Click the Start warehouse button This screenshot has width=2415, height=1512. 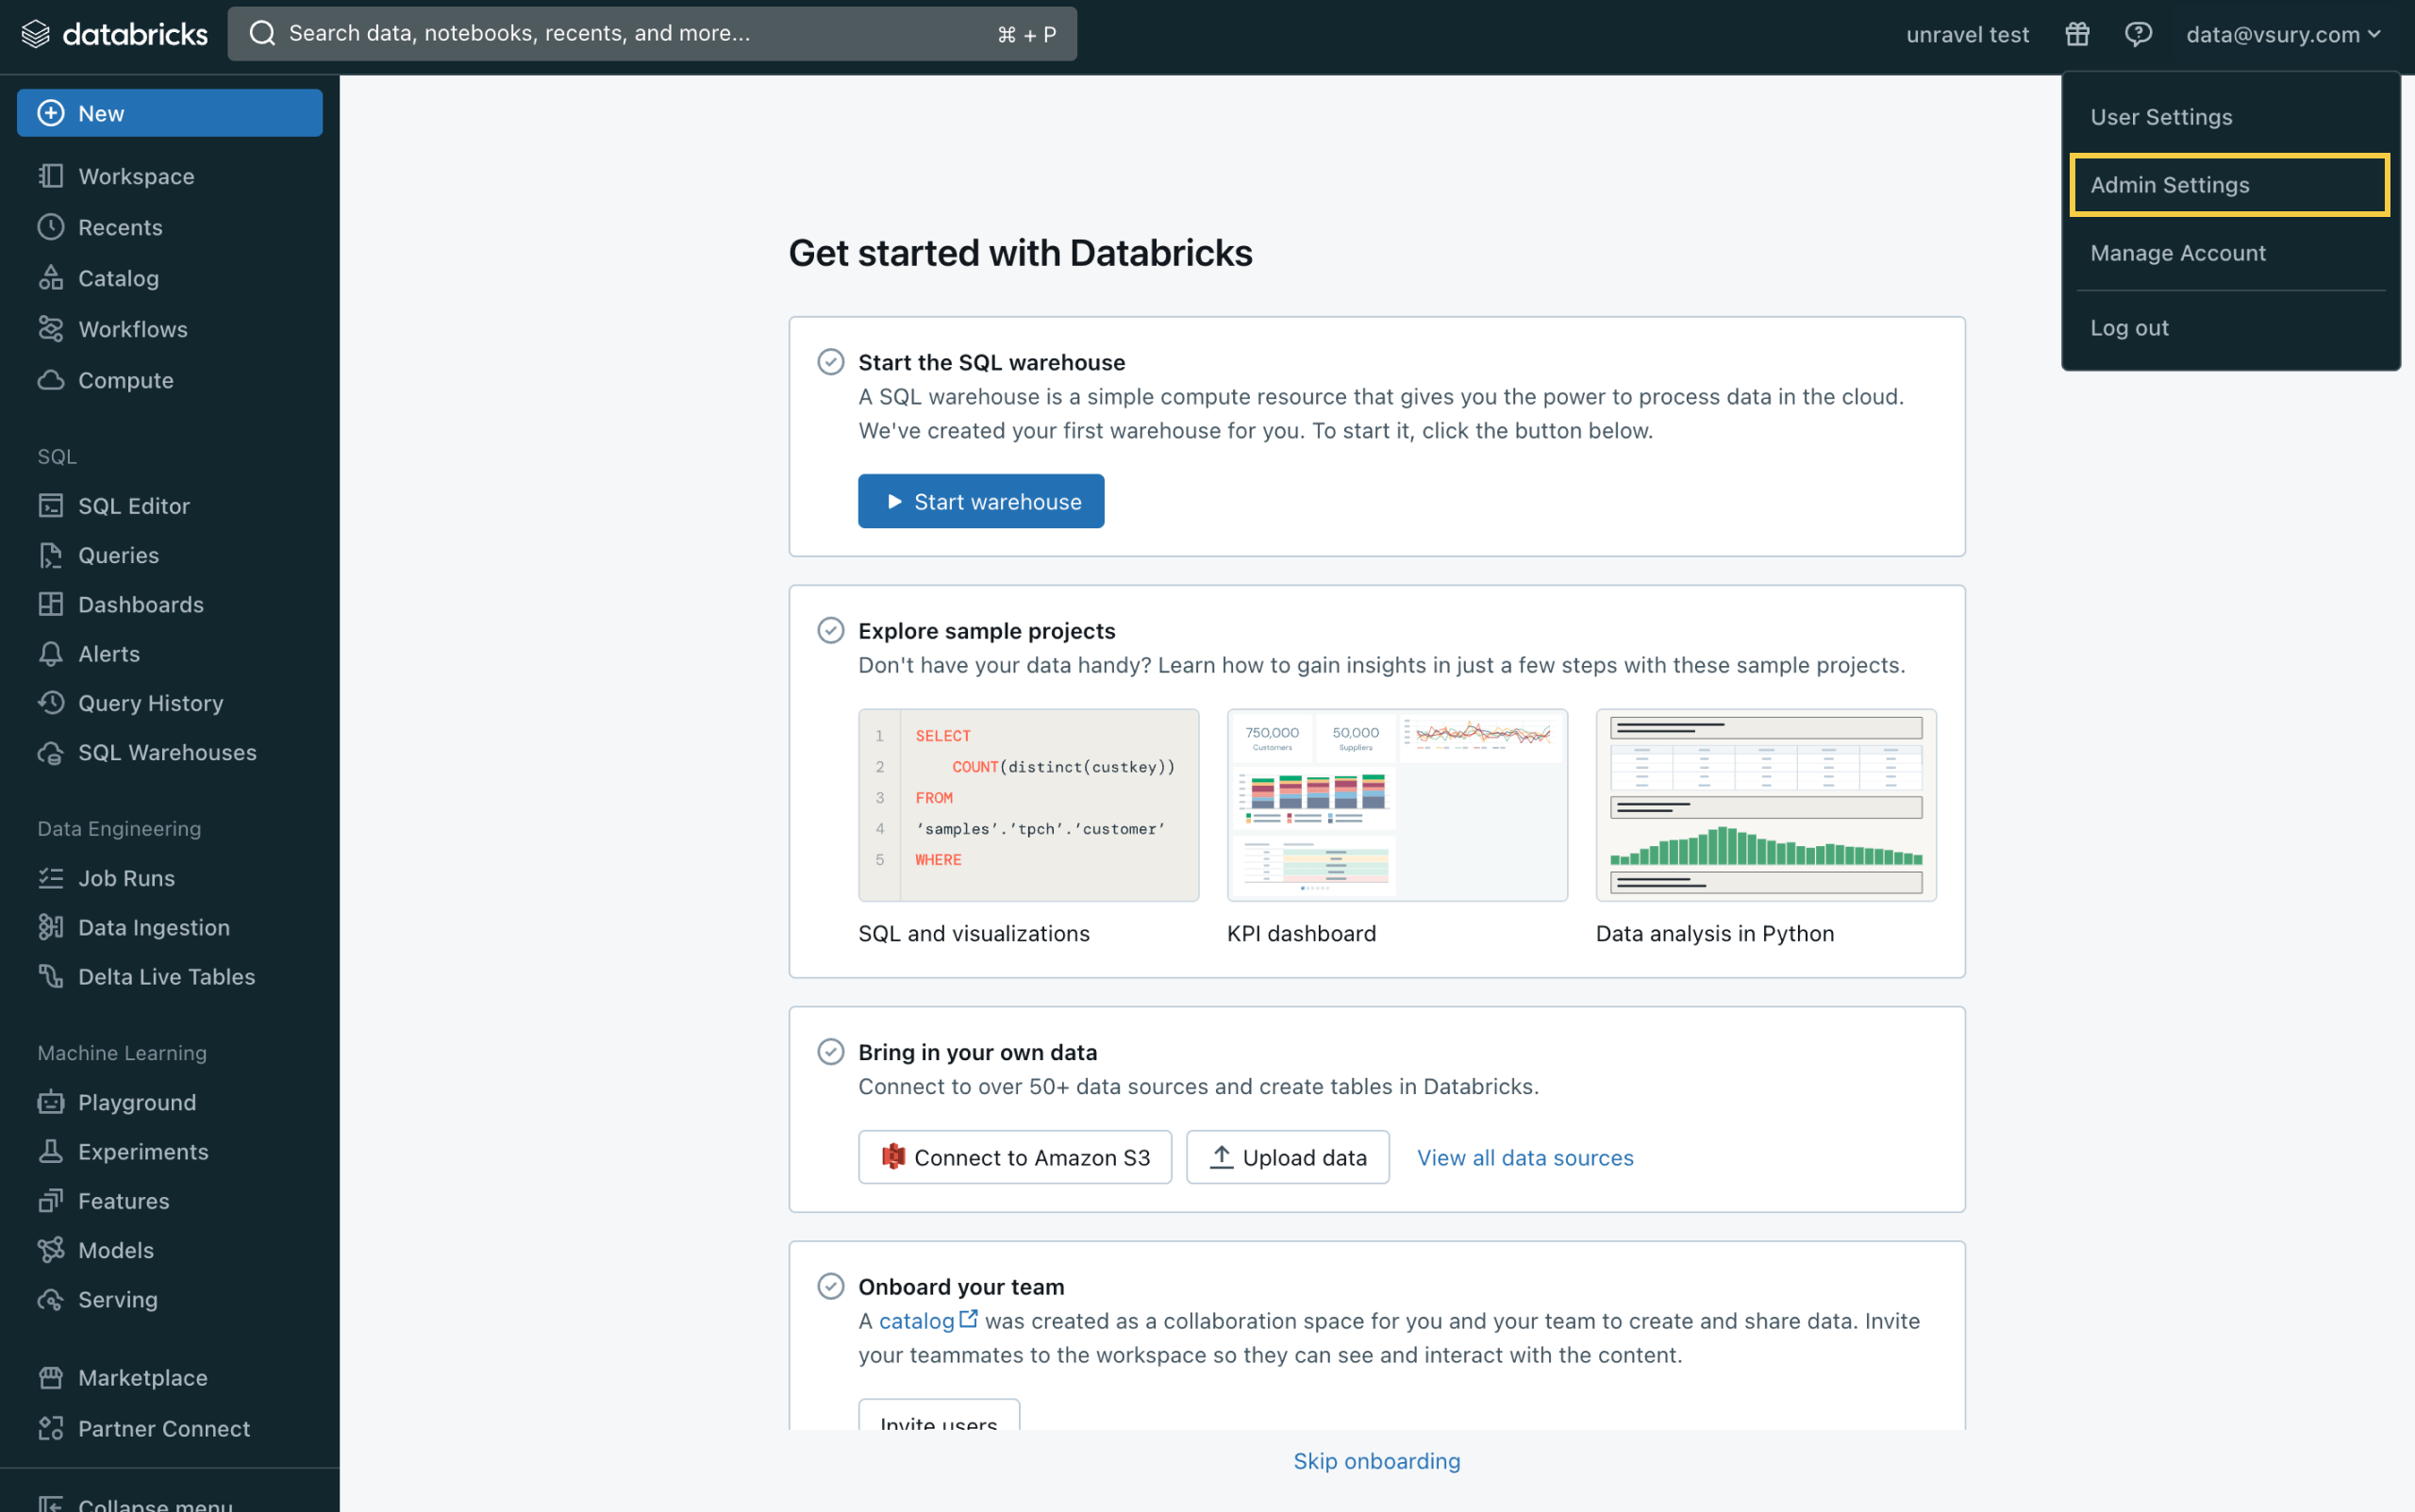[x=981, y=501]
